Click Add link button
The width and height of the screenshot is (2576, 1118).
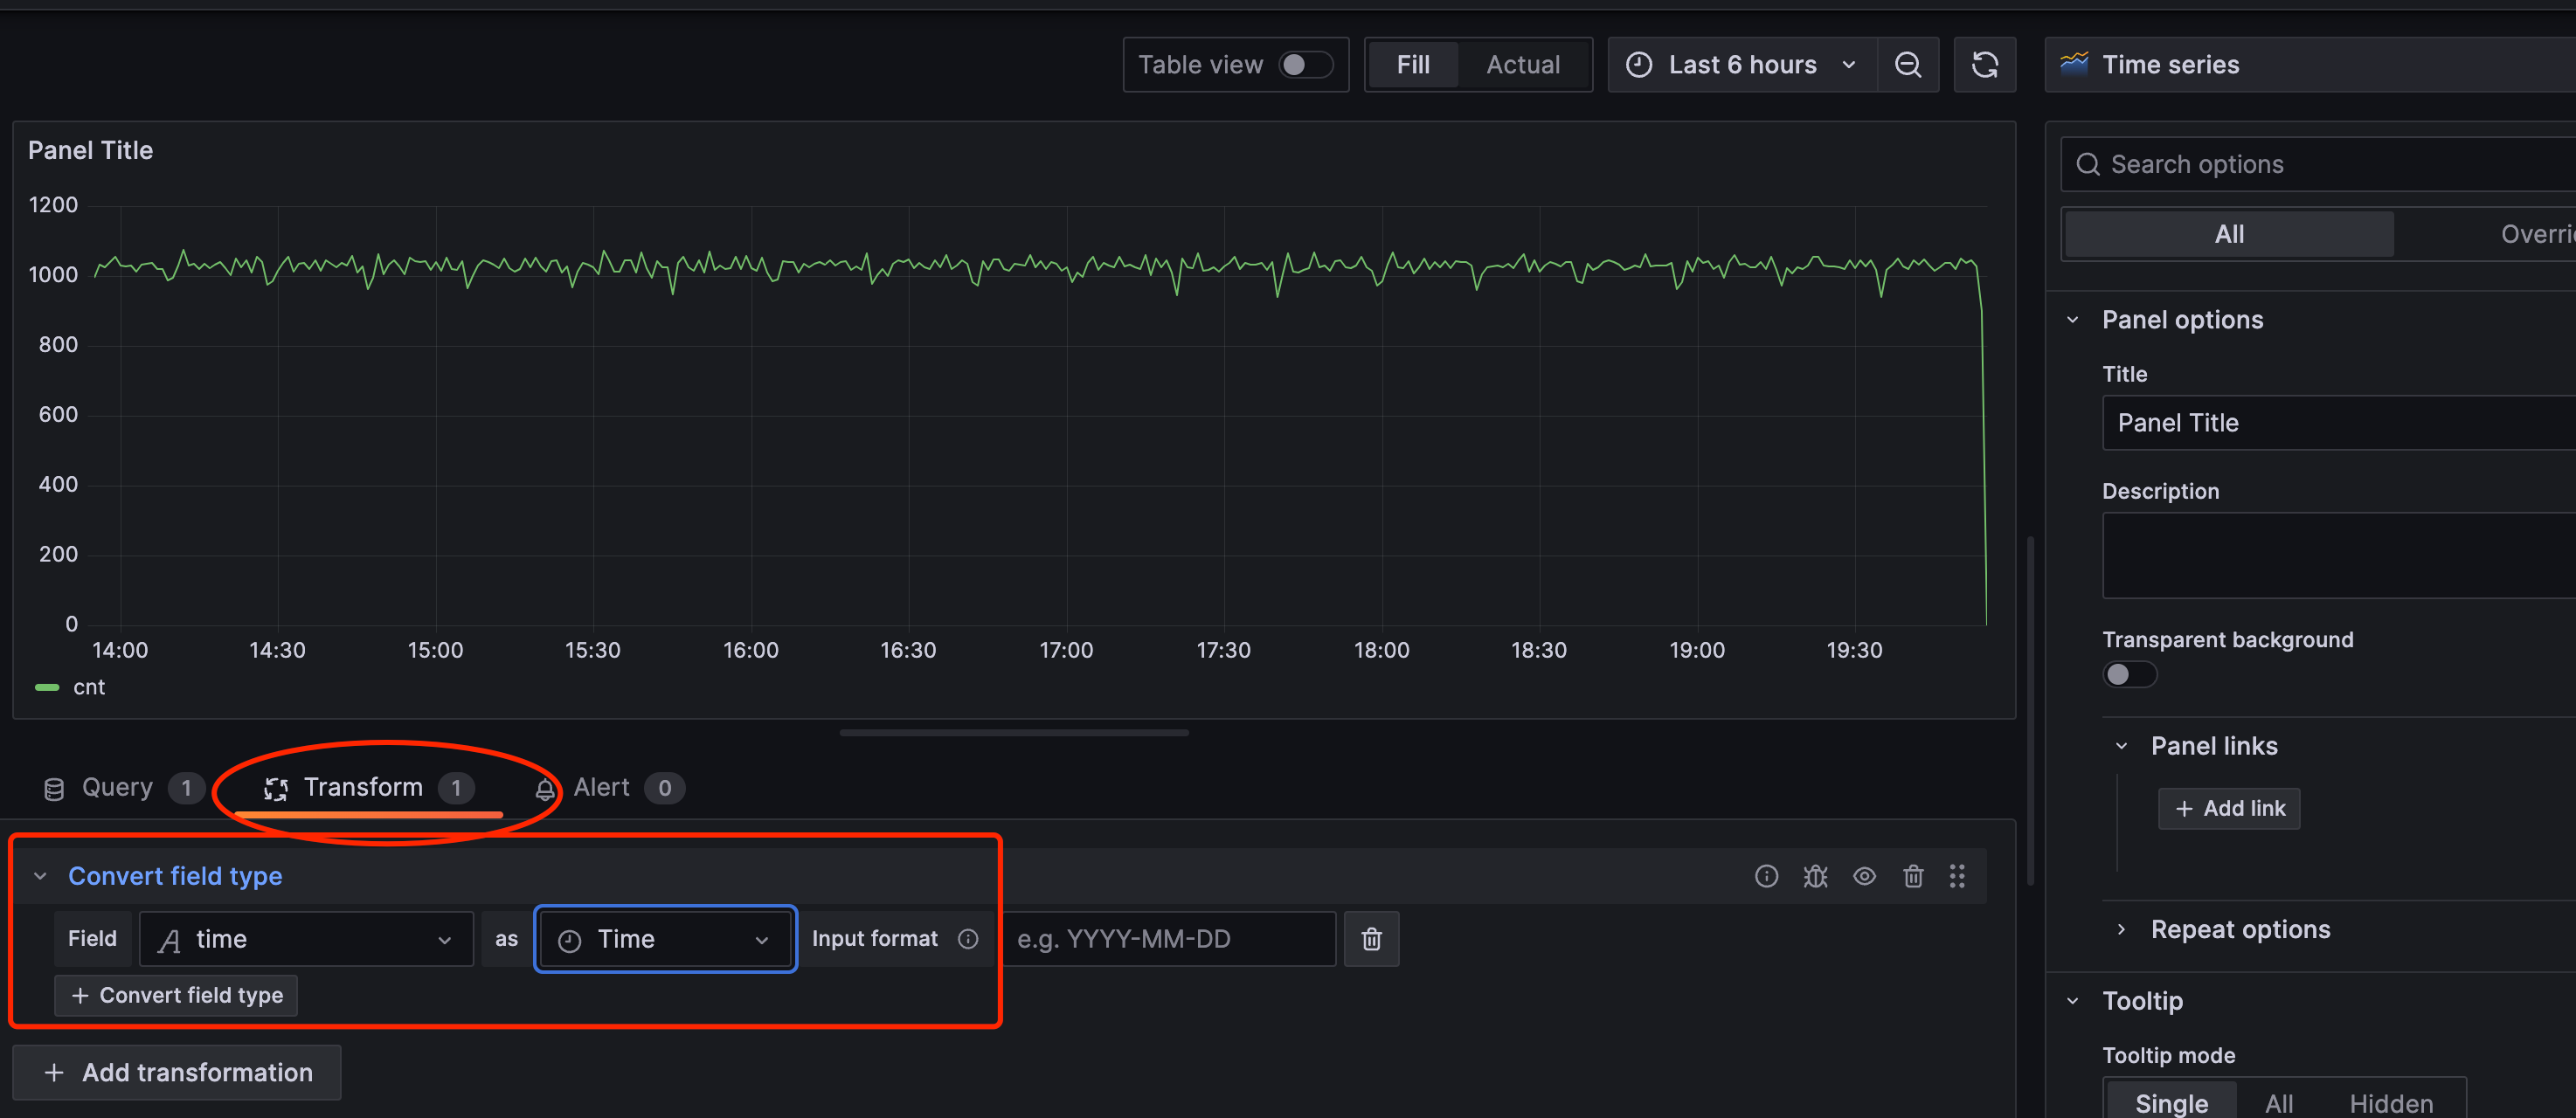(2229, 808)
